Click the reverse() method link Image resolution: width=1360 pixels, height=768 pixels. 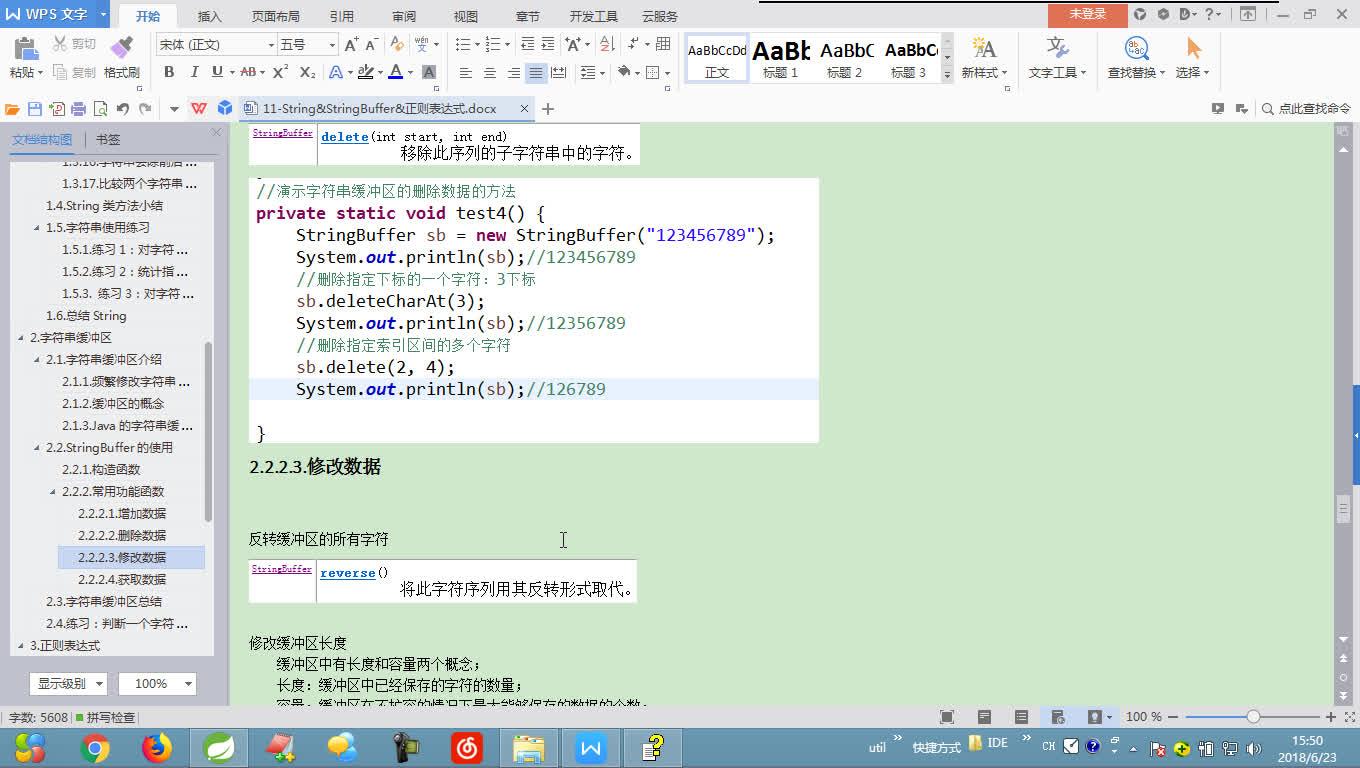pos(348,573)
